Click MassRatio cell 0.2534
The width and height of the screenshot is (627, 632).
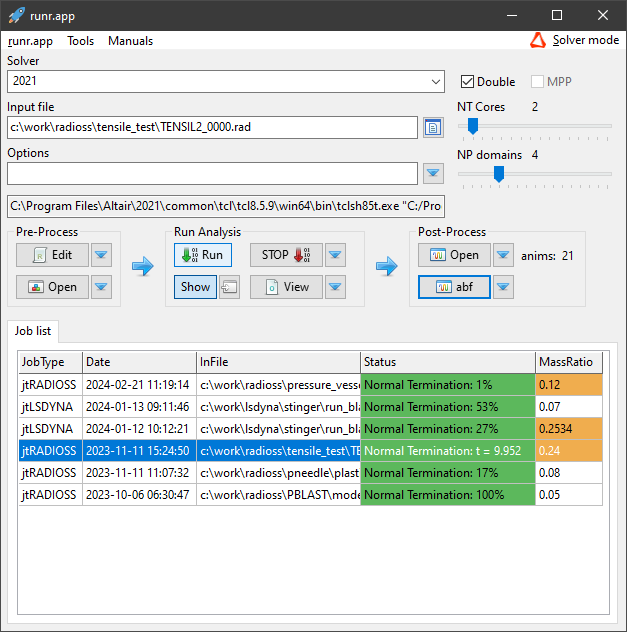tap(569, 429)
